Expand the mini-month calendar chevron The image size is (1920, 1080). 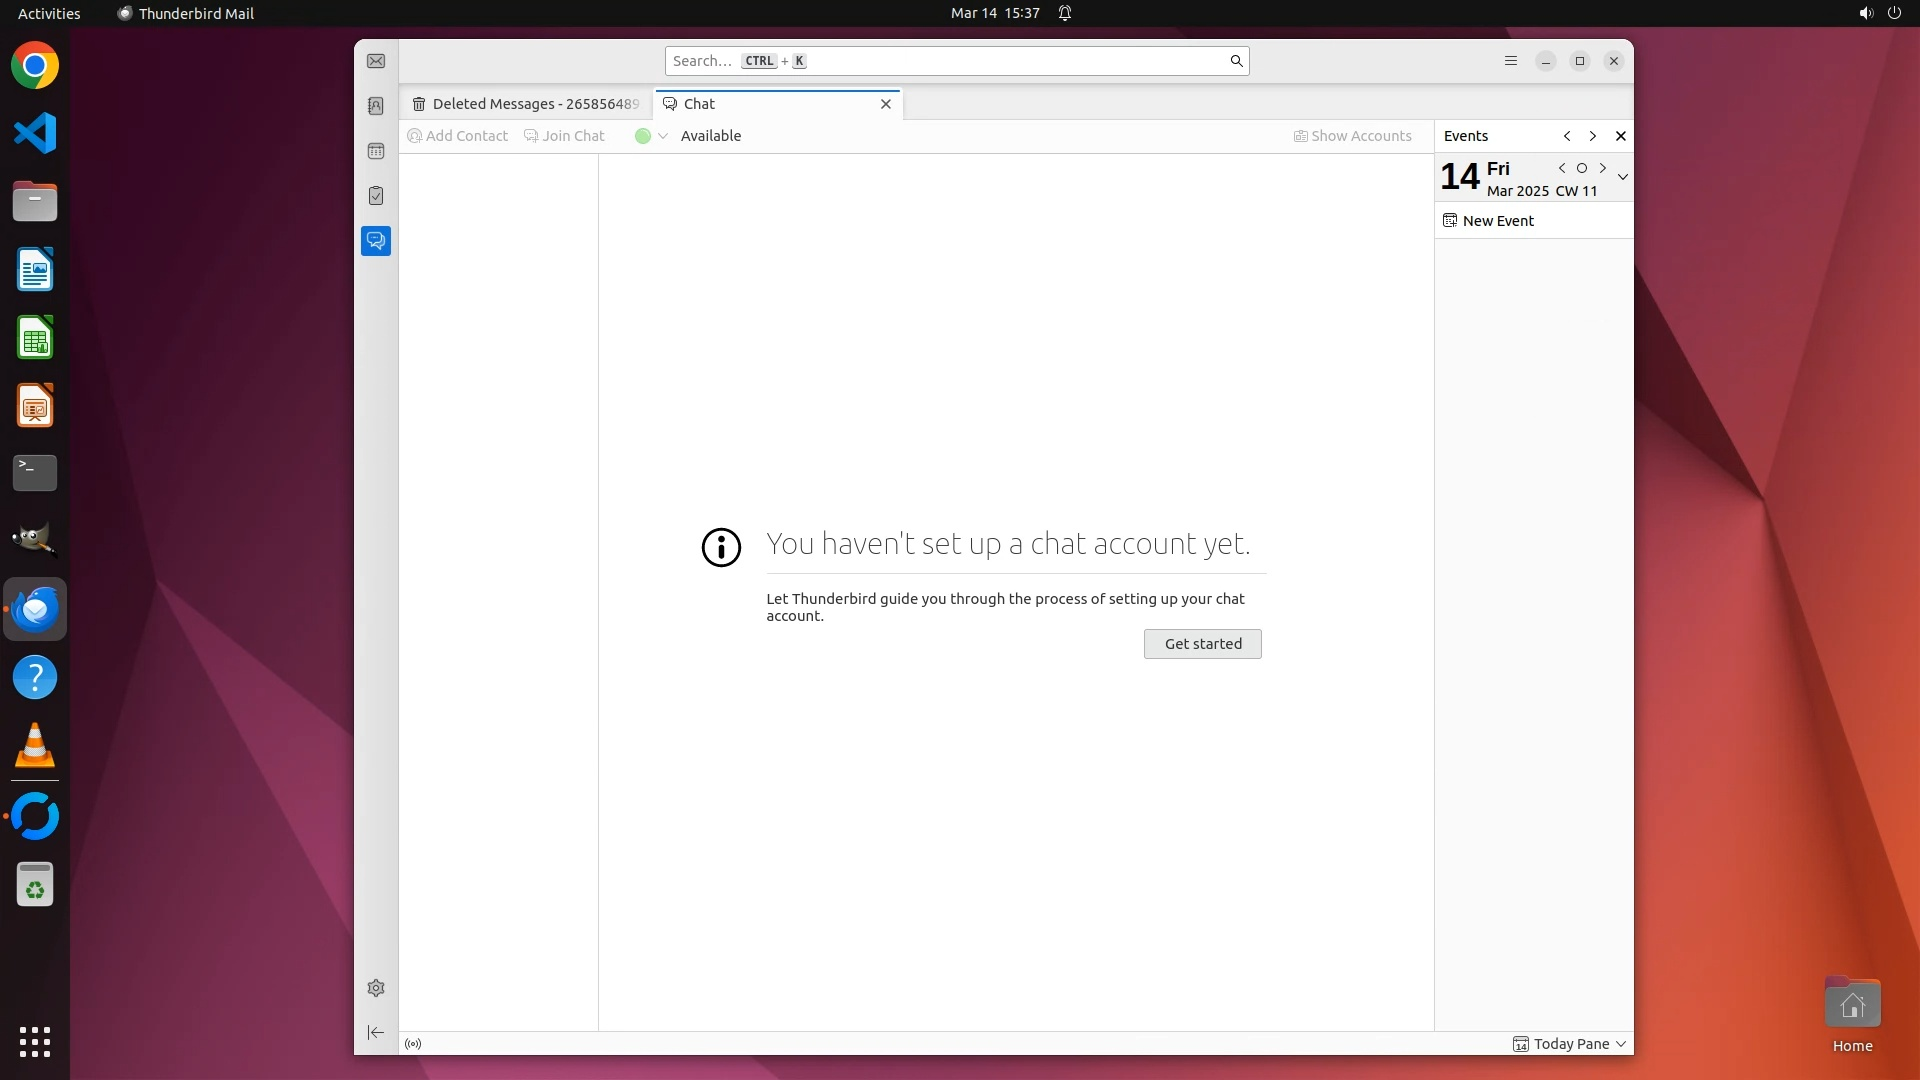pyautogui.click(x=1623, y=177)
